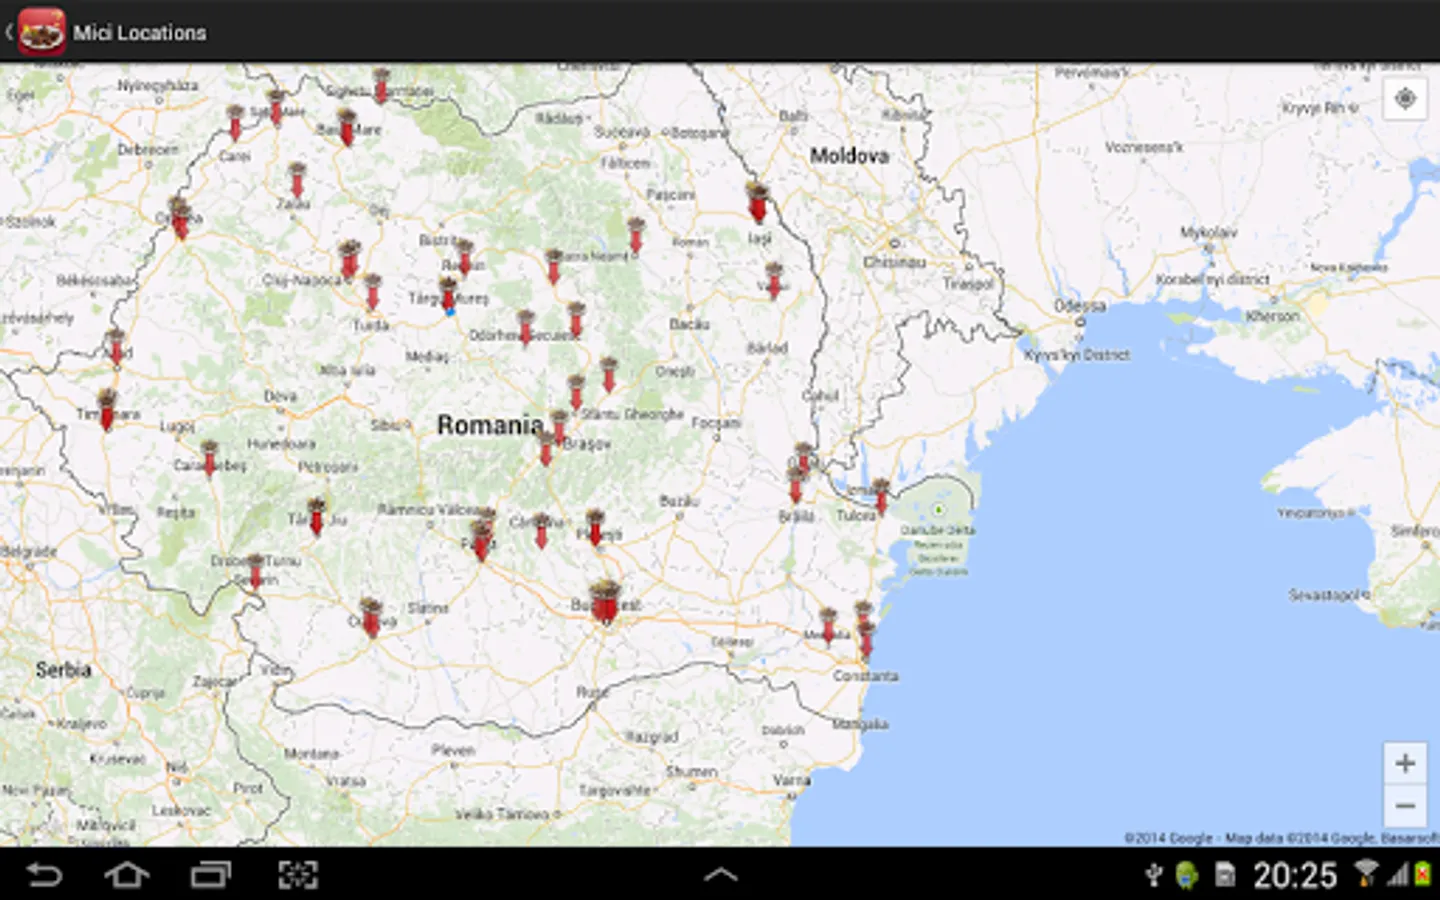This screenshot has height=900, width=1440.
Task: Select the mici pin on Satu Mare
Action: tap(276, 108)
